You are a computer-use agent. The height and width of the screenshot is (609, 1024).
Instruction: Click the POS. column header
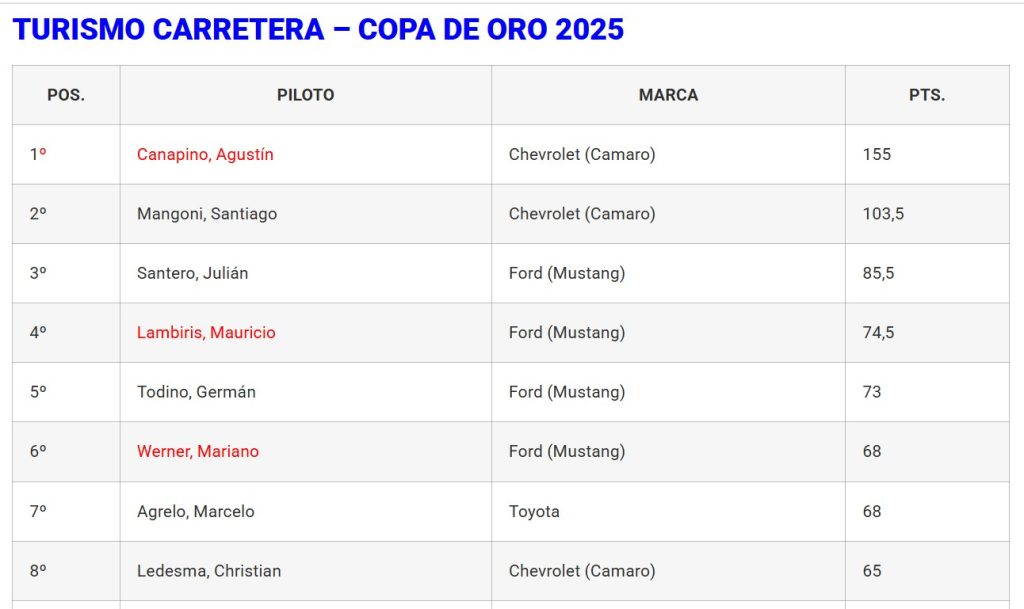click(x=66, y=96)
